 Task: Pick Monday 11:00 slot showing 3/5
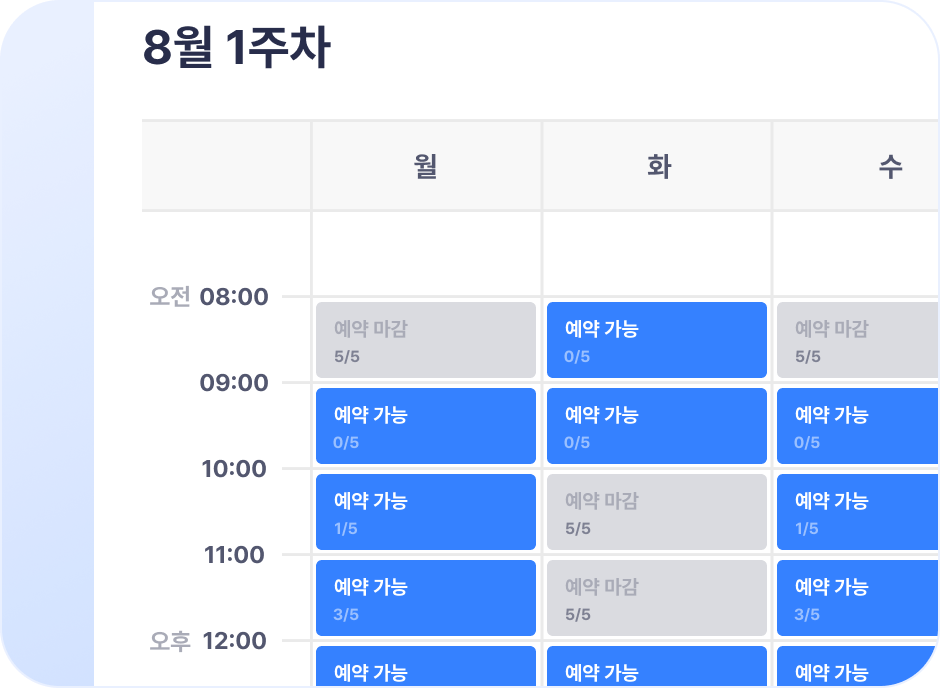[426, 598]
